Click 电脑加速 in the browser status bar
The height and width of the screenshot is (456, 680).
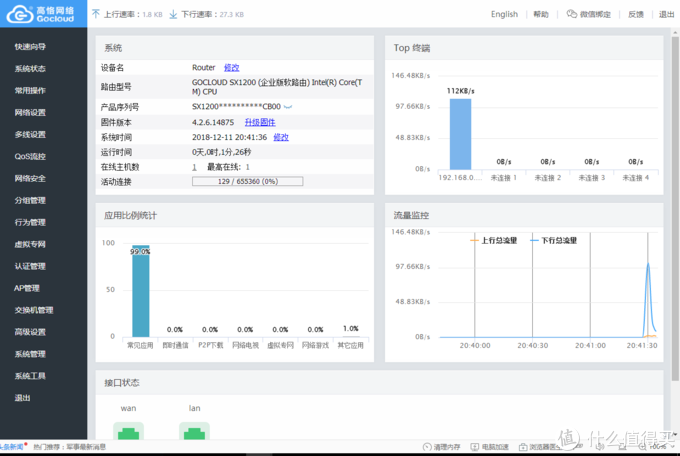495,447
